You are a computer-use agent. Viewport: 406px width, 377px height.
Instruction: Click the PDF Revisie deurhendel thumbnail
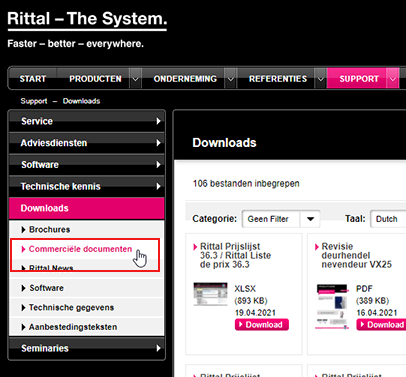click(332, 307)
